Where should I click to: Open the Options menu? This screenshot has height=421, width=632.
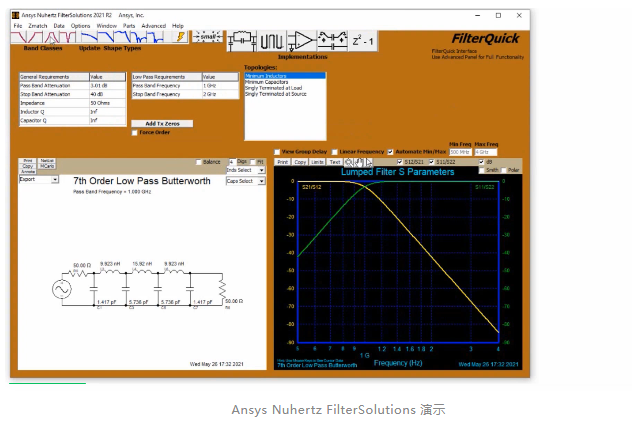(80, 26)
